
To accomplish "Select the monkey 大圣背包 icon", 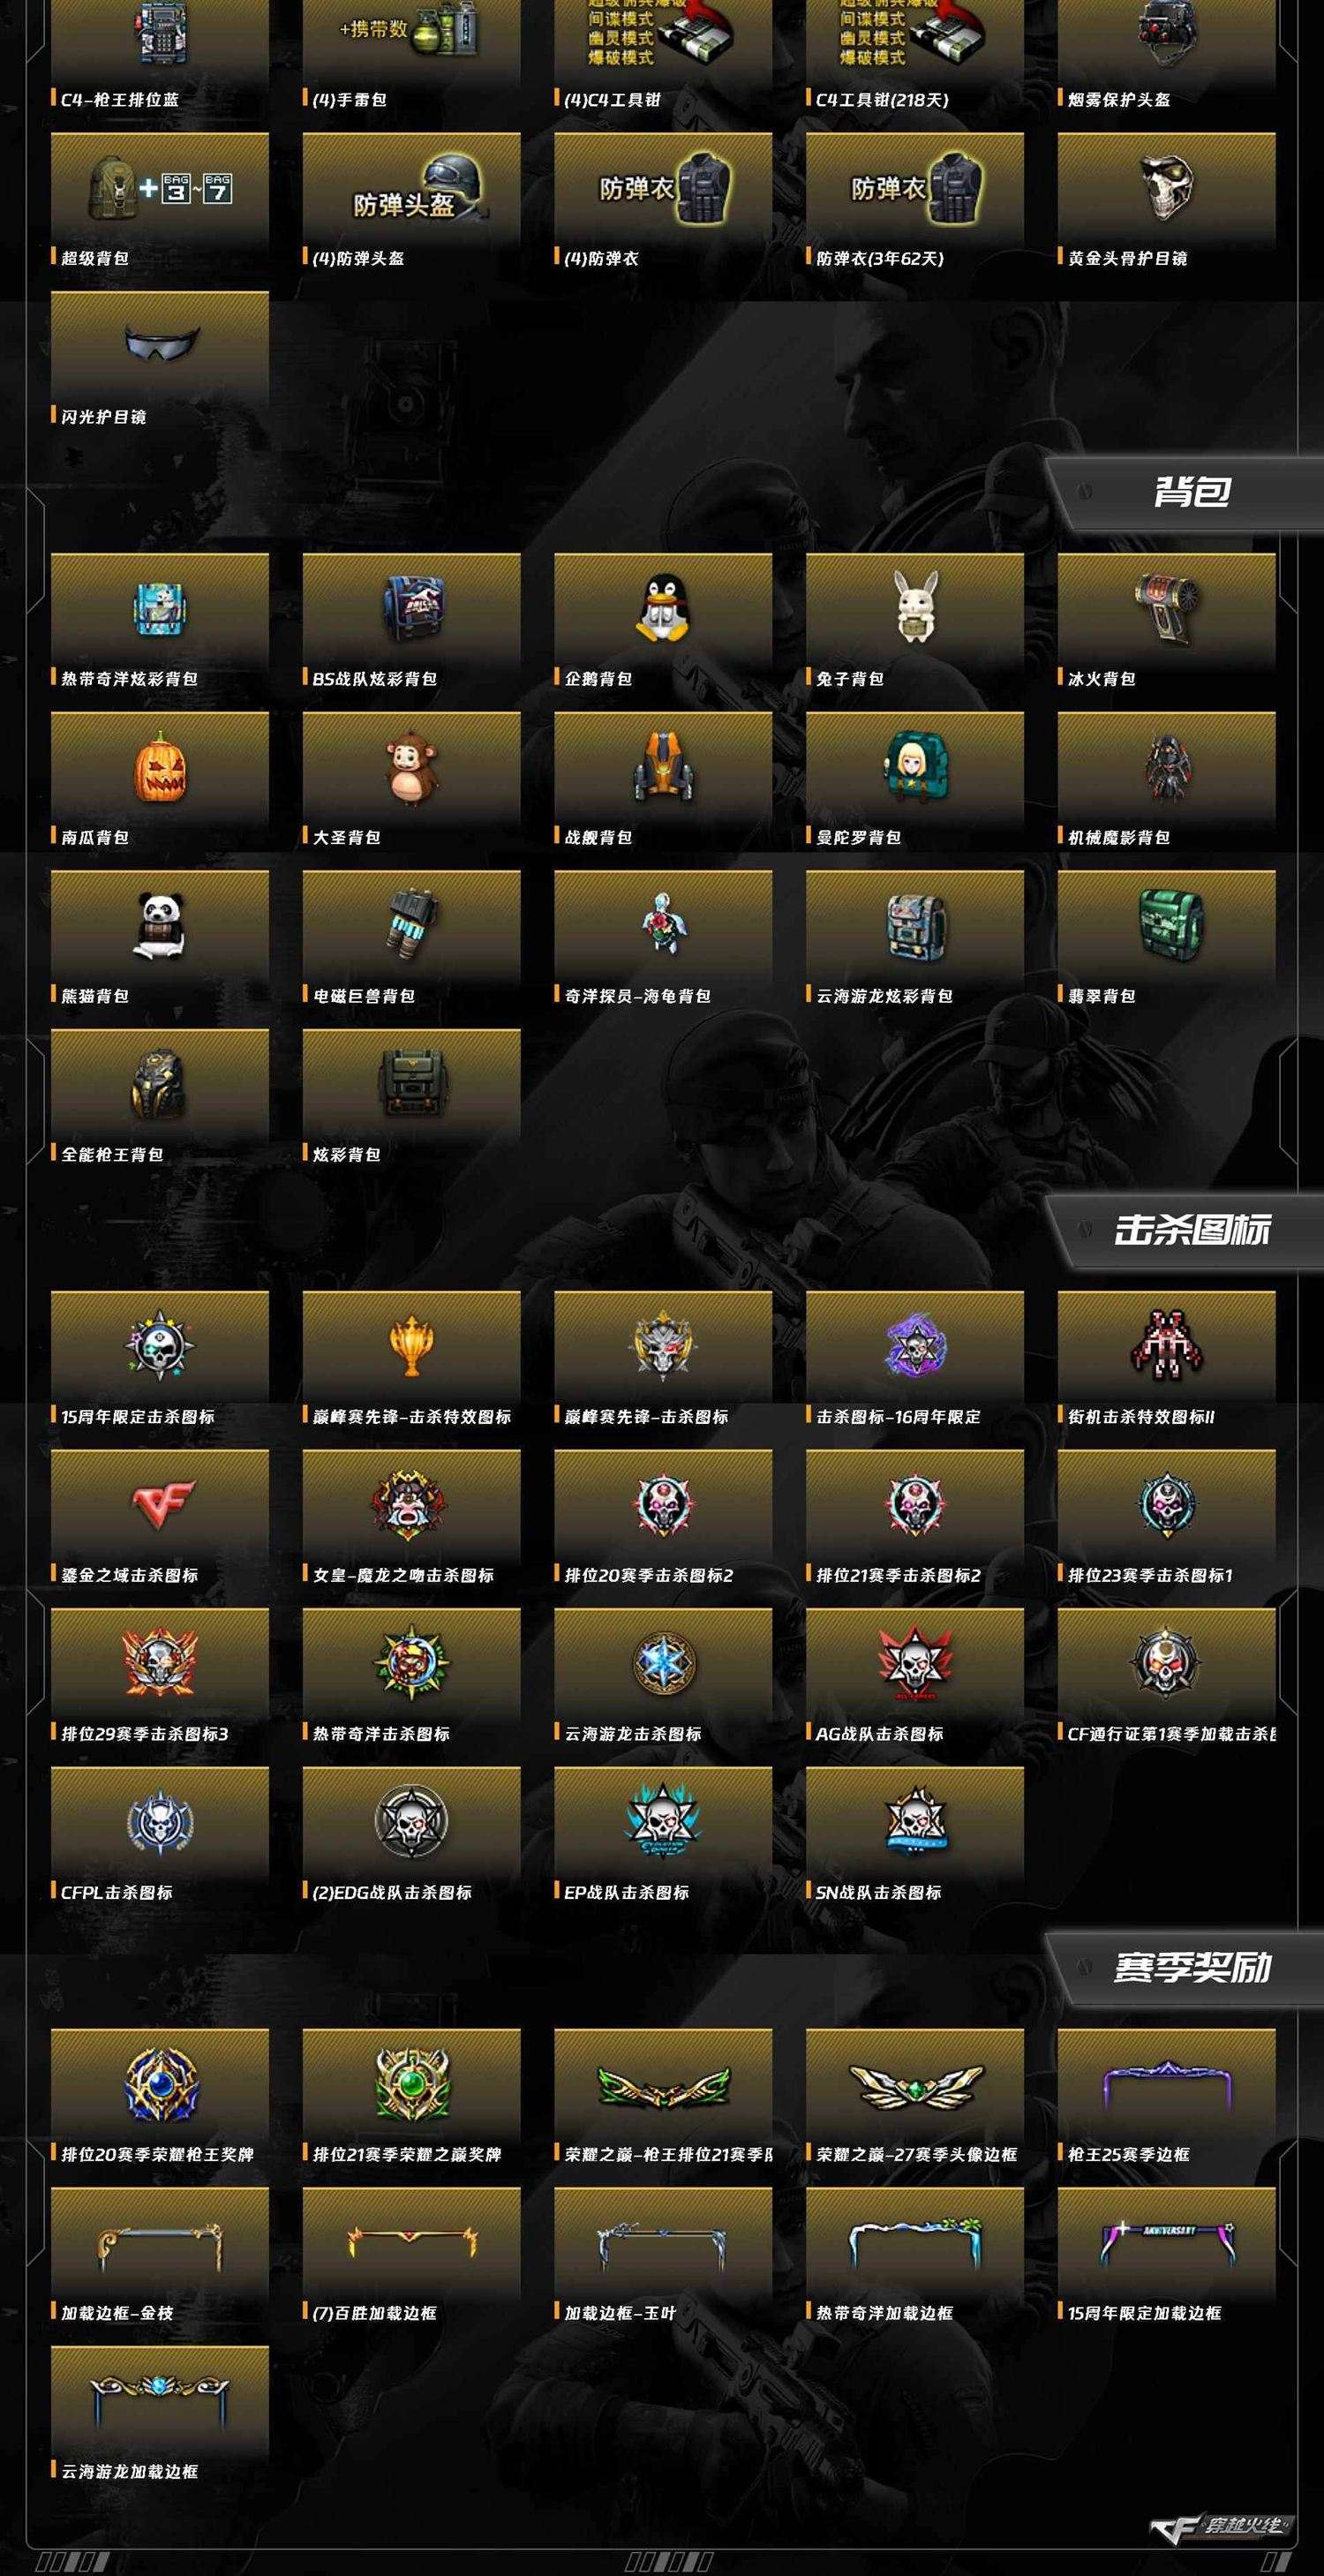I will click(411, 766).
